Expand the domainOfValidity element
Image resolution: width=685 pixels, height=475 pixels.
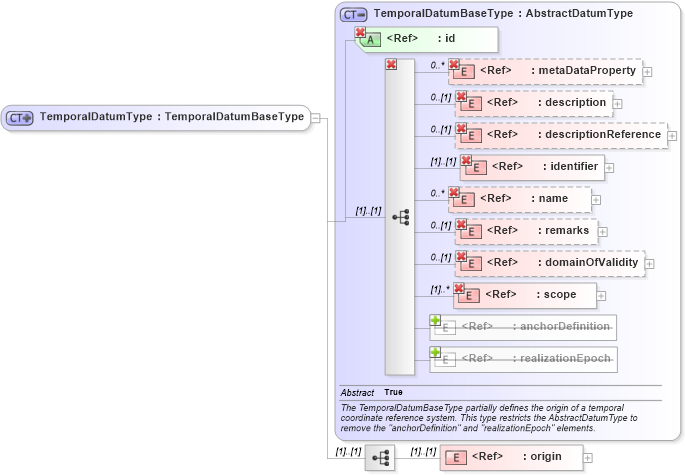tap(650, 264)
